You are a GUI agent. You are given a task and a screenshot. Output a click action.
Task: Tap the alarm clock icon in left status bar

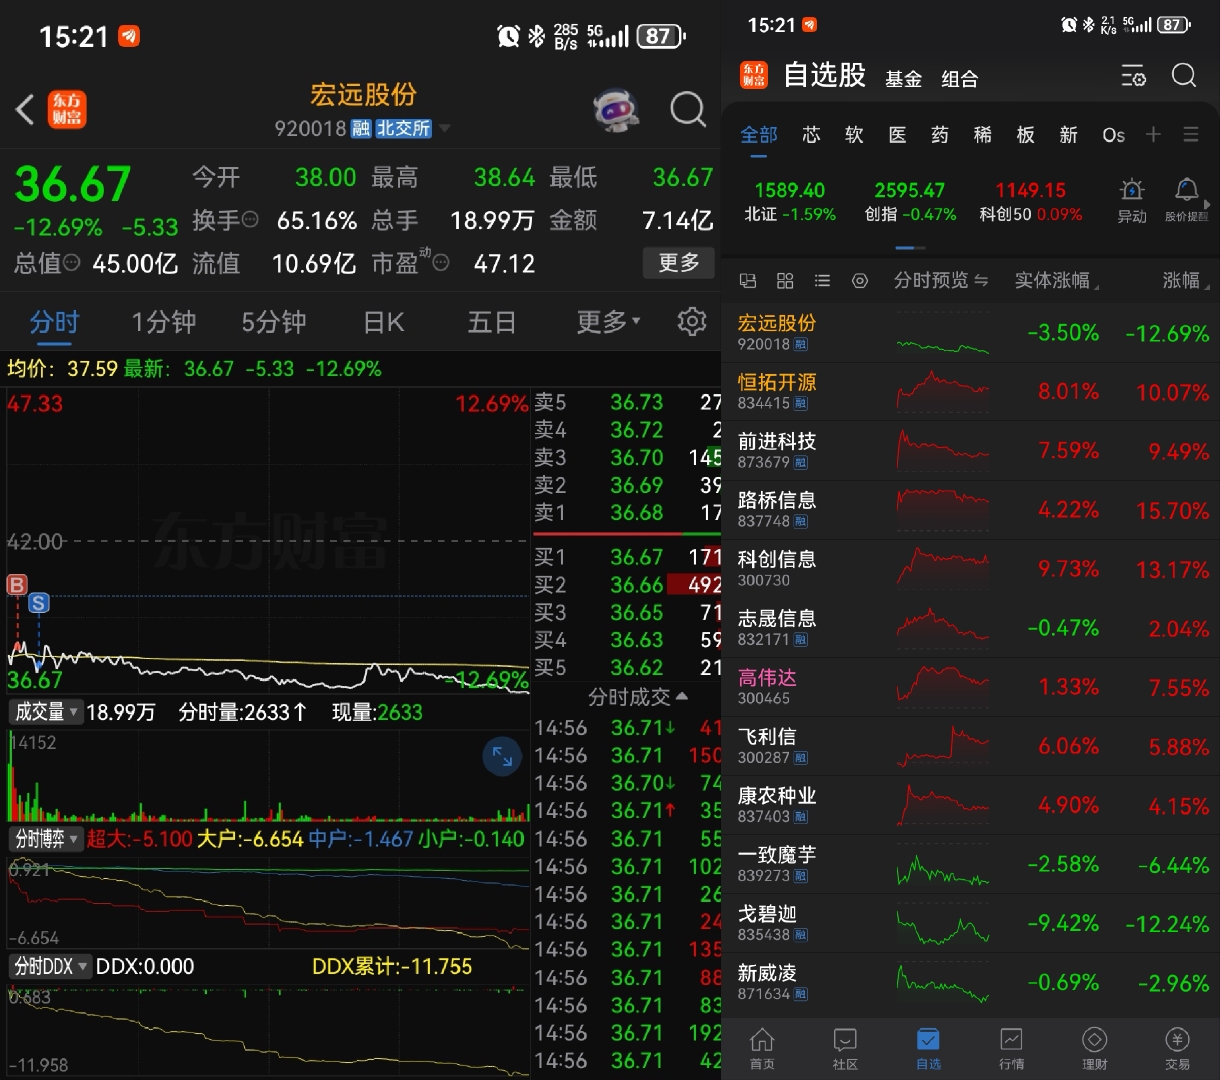(x=508, y=37)
